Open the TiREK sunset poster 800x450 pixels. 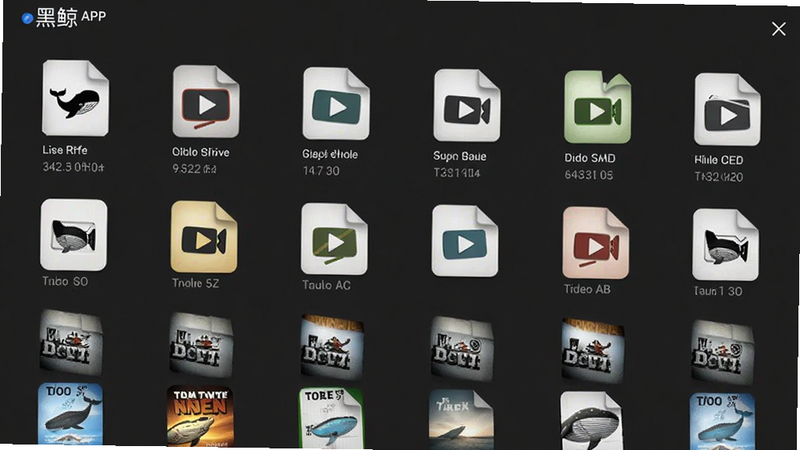pyautogui.click(x=461, y=420)
